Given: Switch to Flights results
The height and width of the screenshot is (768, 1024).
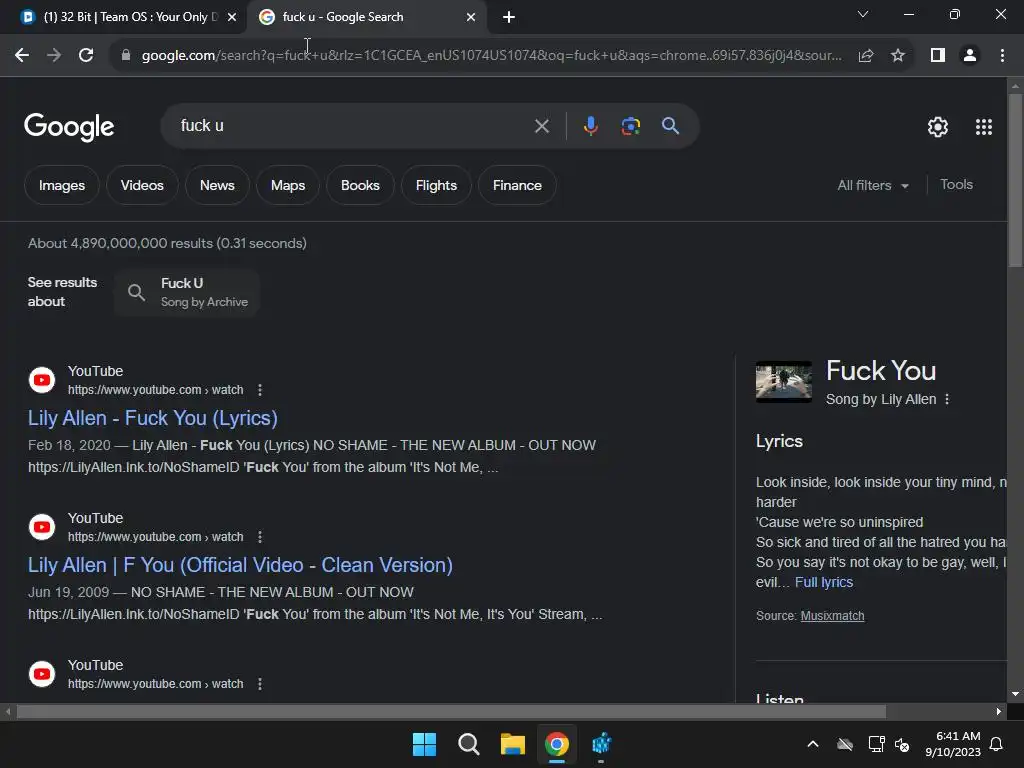Looking at the screenshot, I should pyautogui.click(x=436, y=185).
